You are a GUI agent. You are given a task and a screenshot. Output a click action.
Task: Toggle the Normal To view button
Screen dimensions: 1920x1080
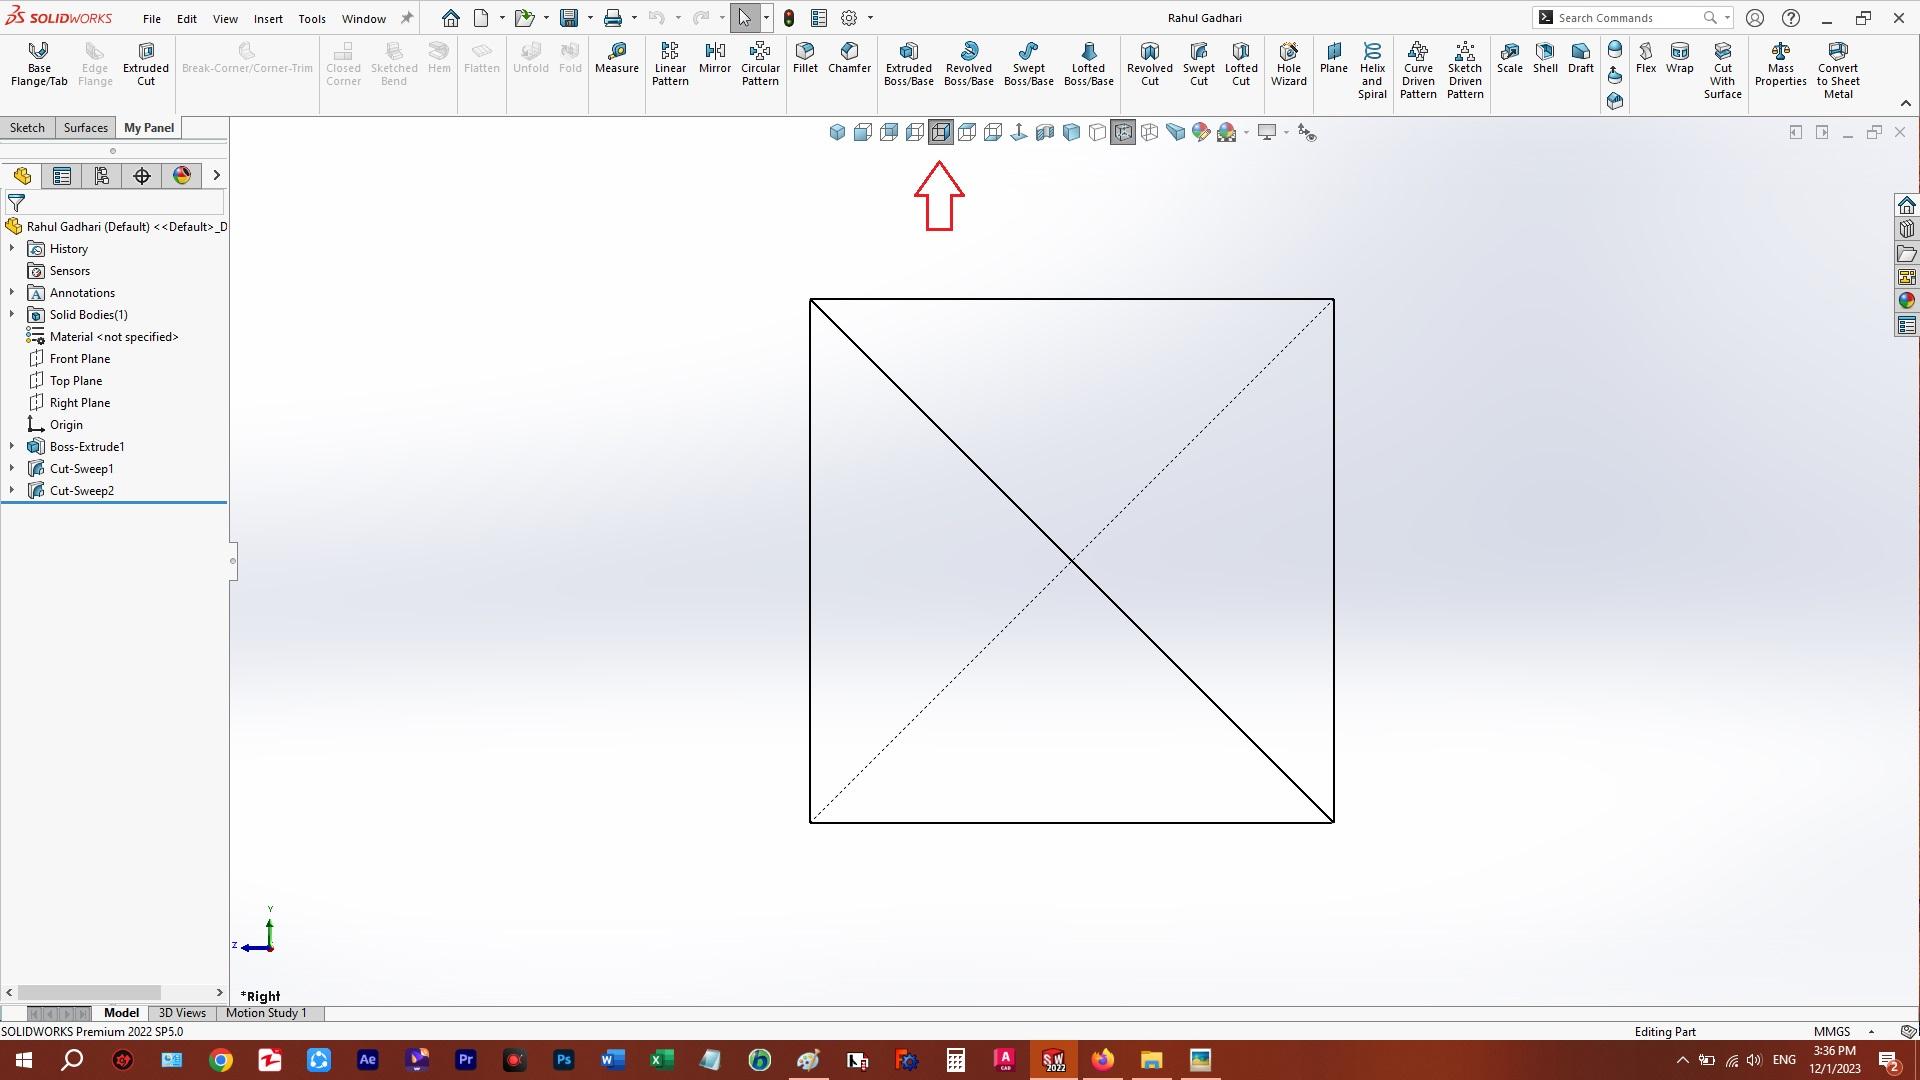1019,132
